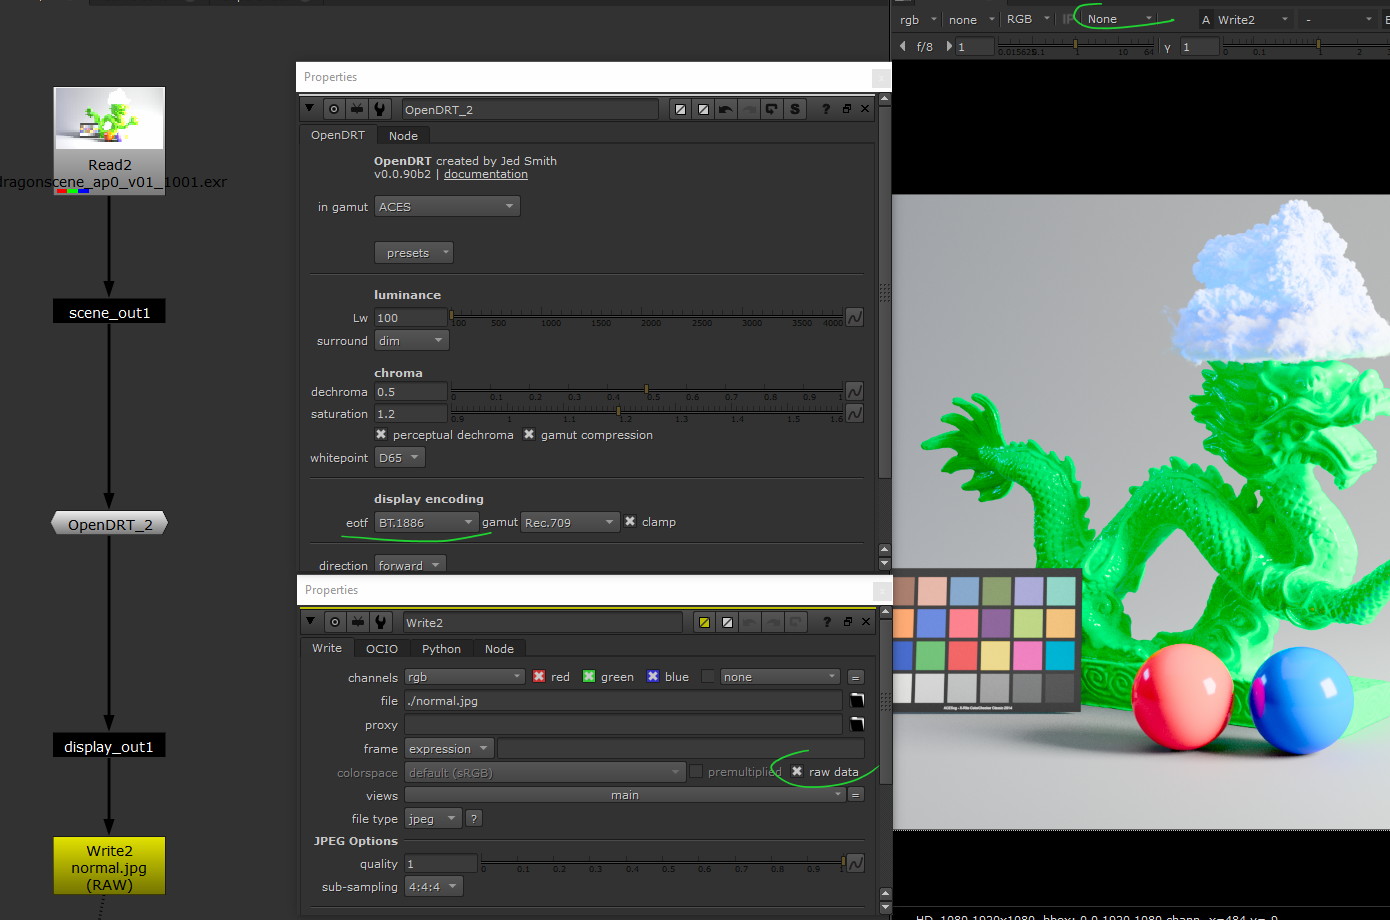Click the views main button
This screenshot has width=1390, height=920.
pyautogui.click(x=625, y=795)
